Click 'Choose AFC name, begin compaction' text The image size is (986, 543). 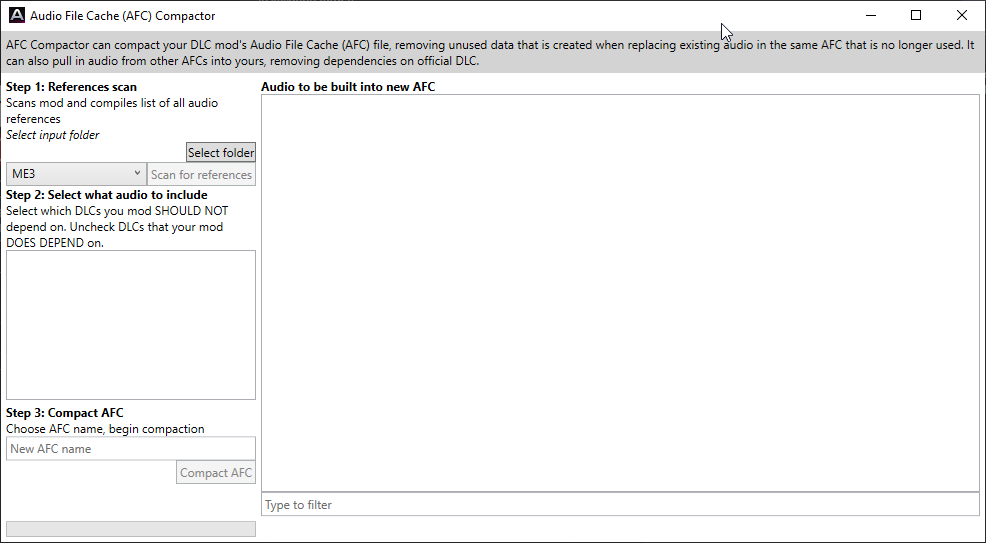coord(105,429)
